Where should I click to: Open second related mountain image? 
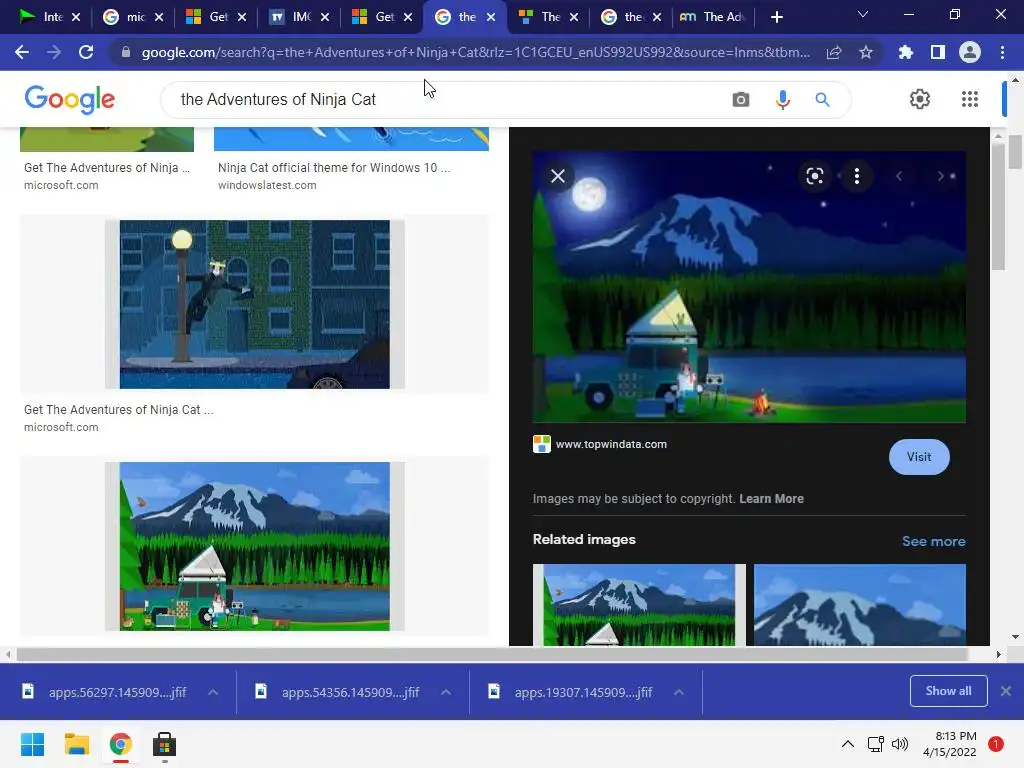tap(859, 605)
